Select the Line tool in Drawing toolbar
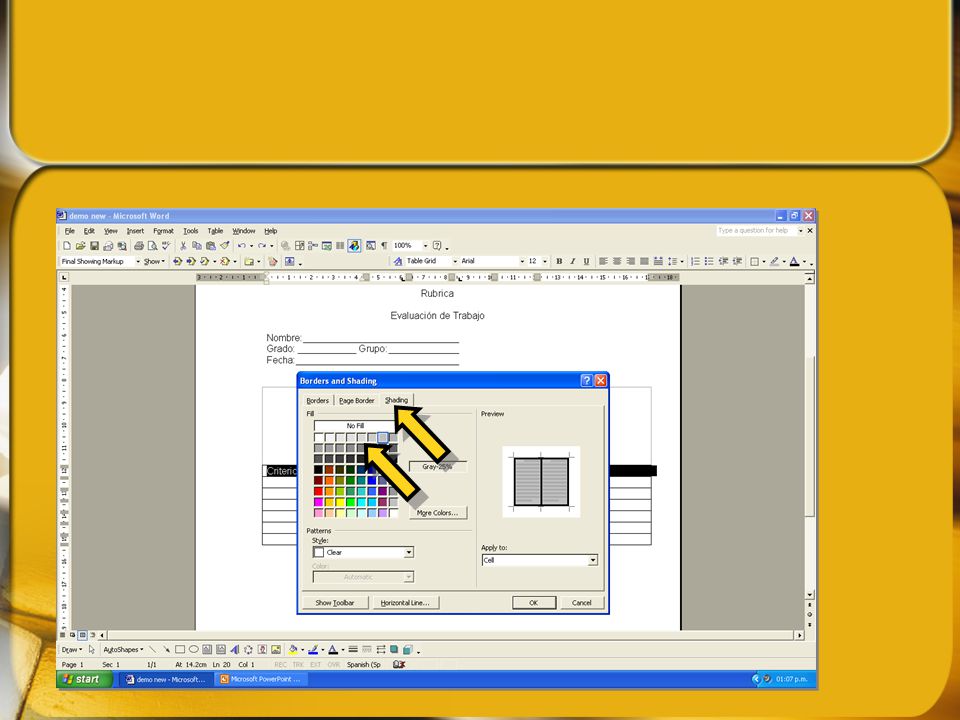This screenshot has width=960, height=720. (x=152, y=650)
